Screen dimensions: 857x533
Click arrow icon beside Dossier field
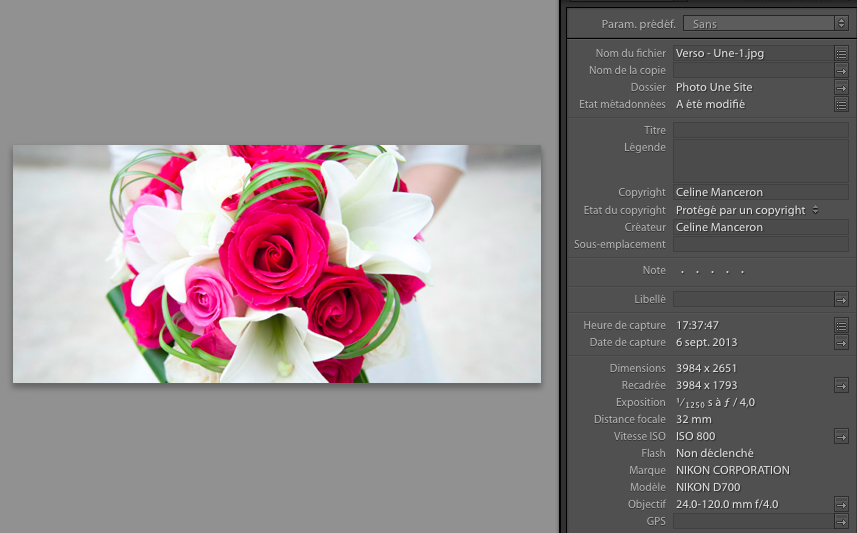(841, 87)
